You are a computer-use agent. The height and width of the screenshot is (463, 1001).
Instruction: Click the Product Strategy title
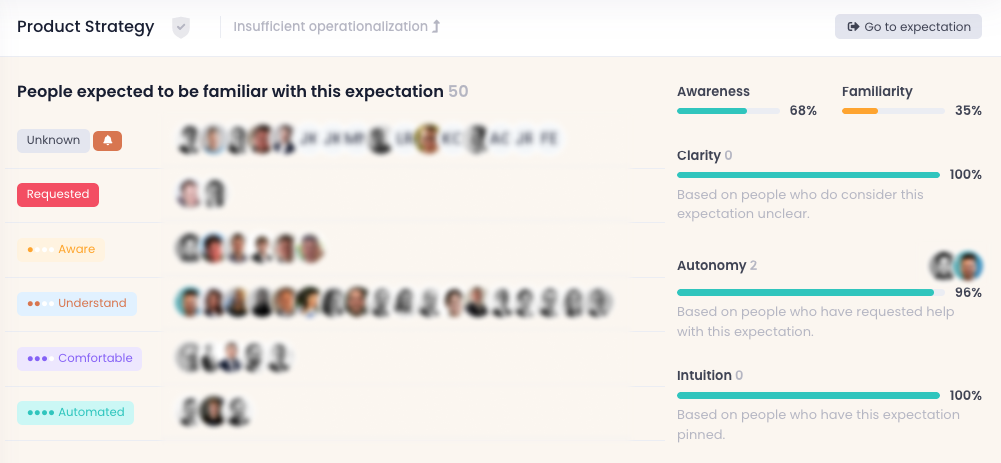86,27
